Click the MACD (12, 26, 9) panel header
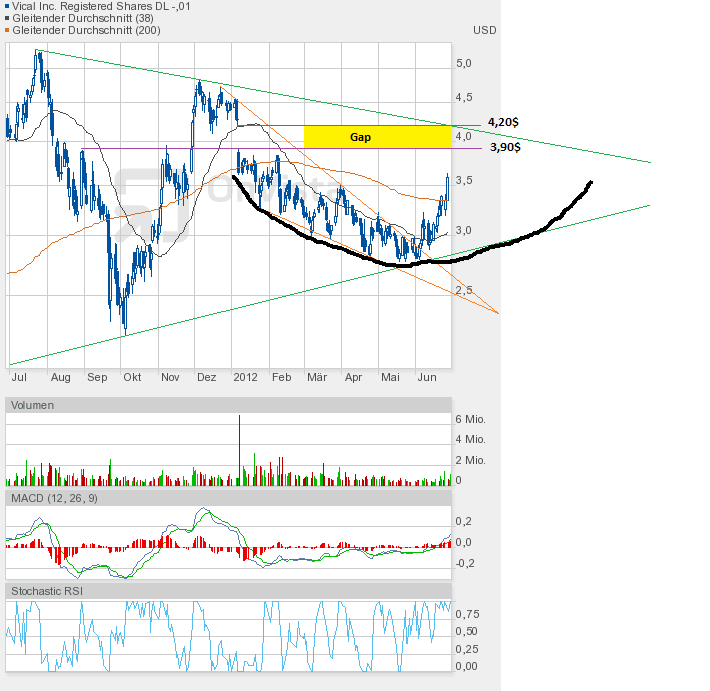 pos(229,498)
